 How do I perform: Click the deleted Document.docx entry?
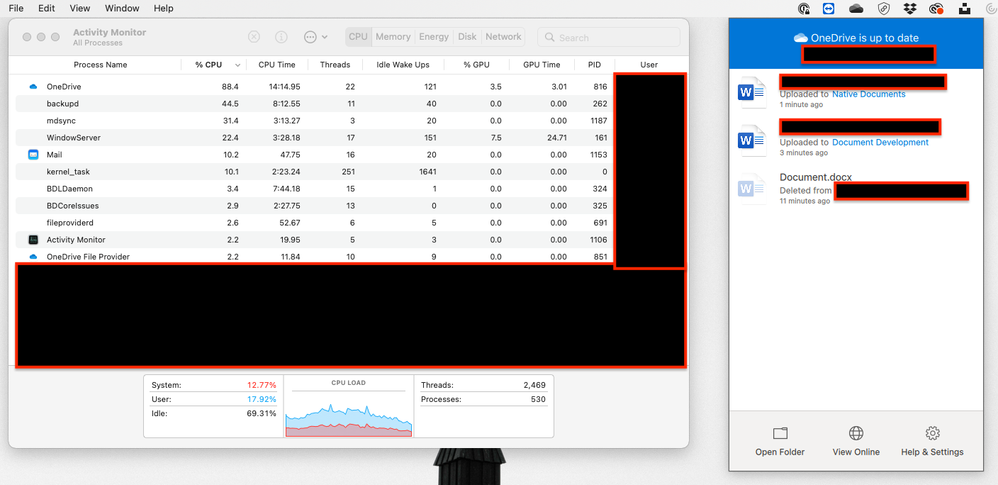855,188
